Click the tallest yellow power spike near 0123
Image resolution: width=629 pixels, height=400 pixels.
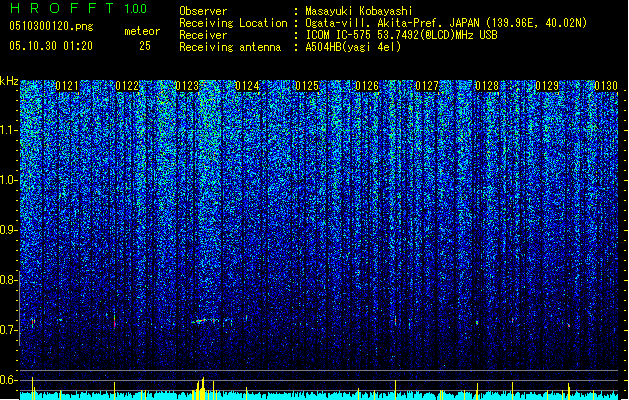pos(203,387)
